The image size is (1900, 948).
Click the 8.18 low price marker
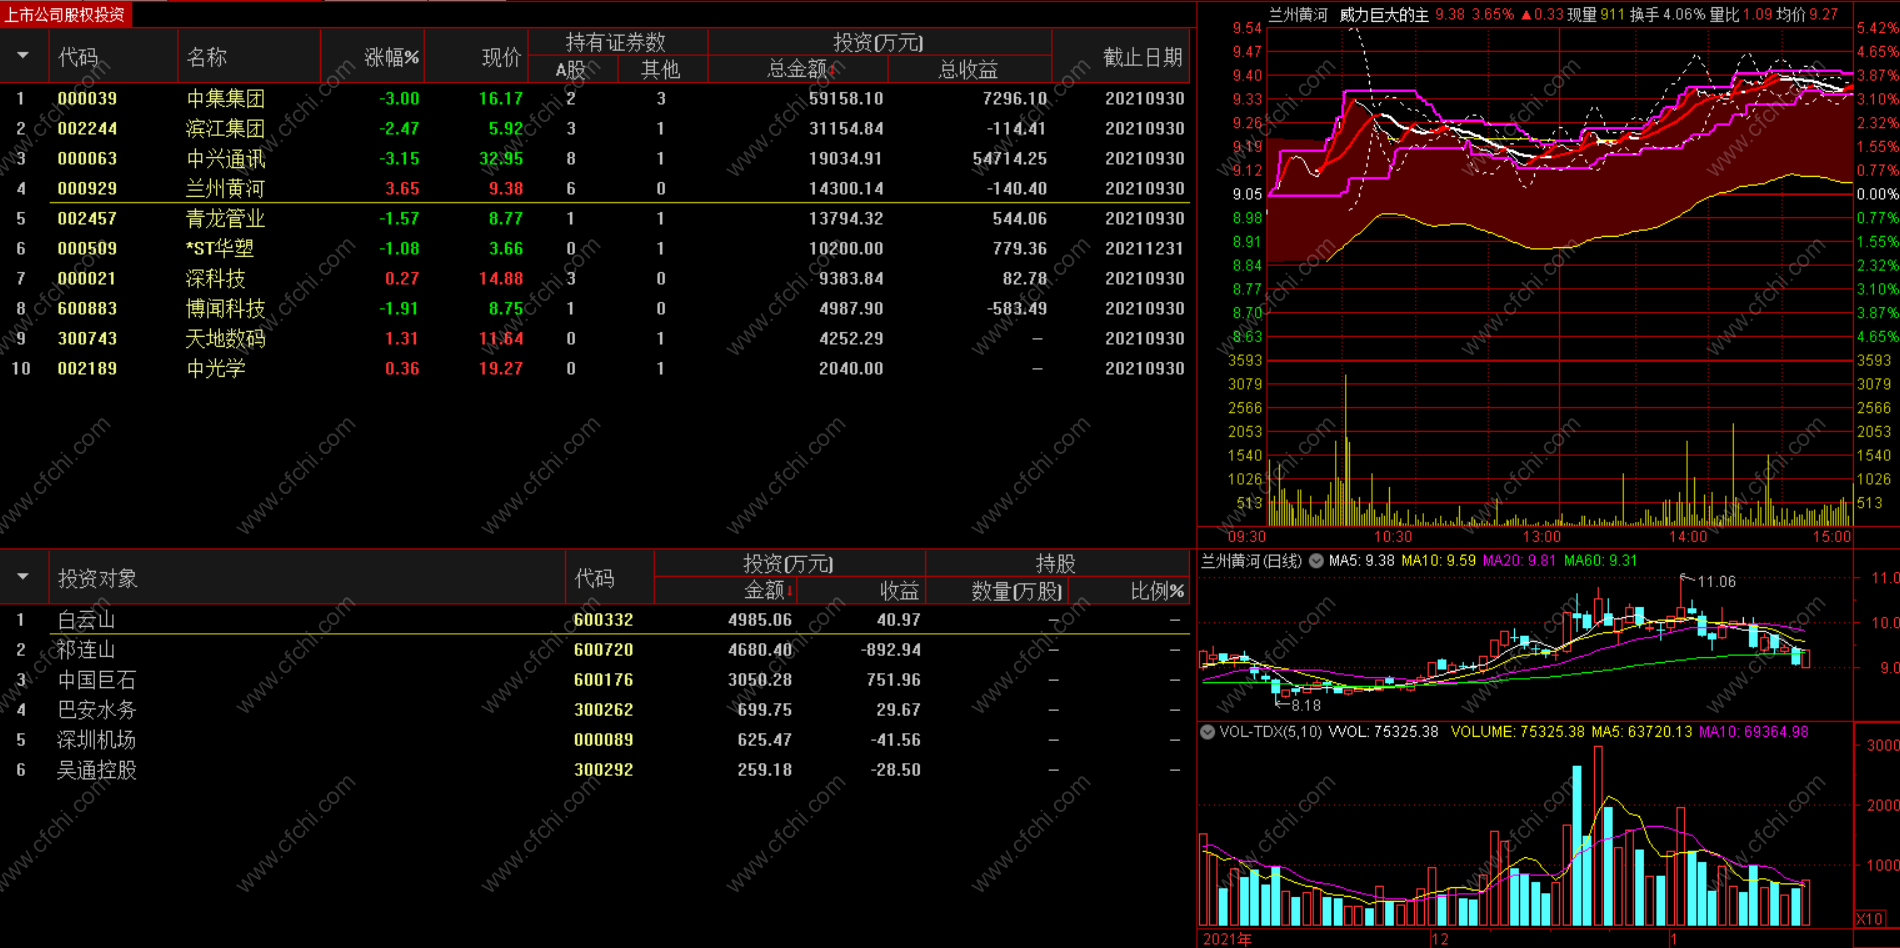coord(1306,705)
